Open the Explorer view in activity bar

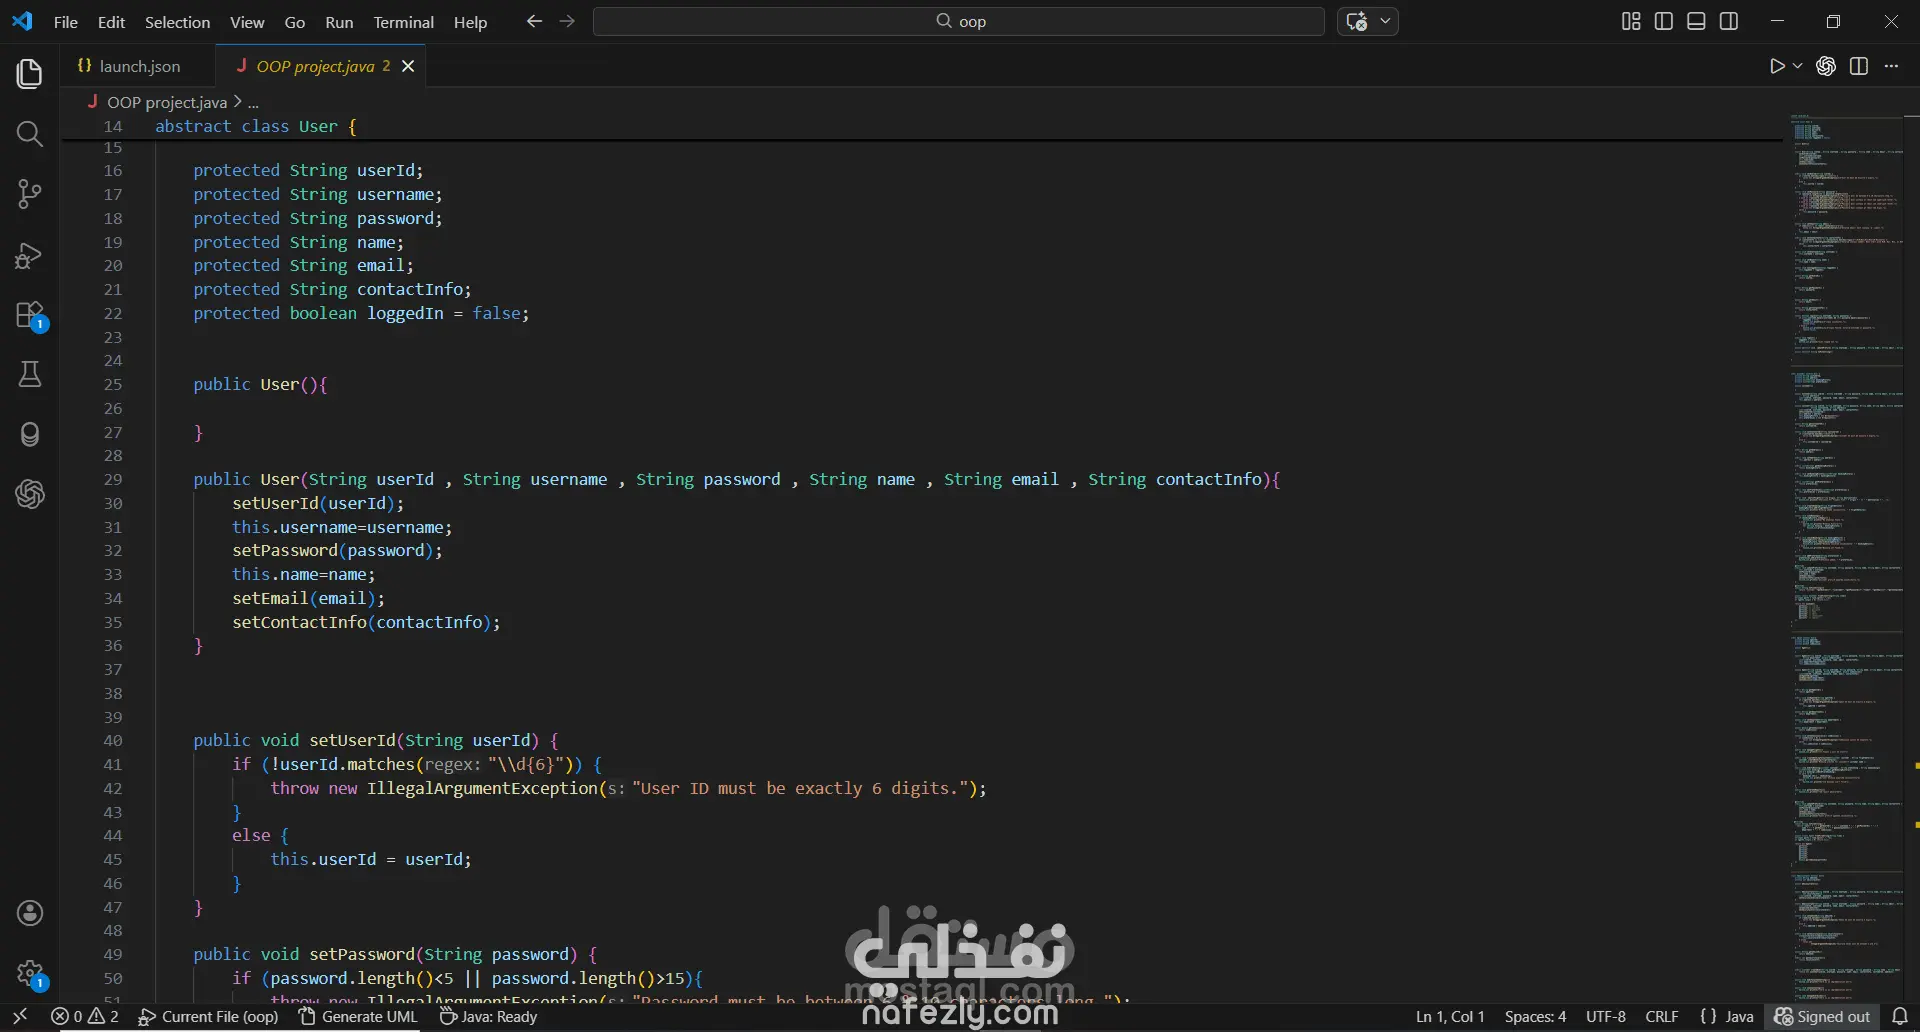[30, 74]
